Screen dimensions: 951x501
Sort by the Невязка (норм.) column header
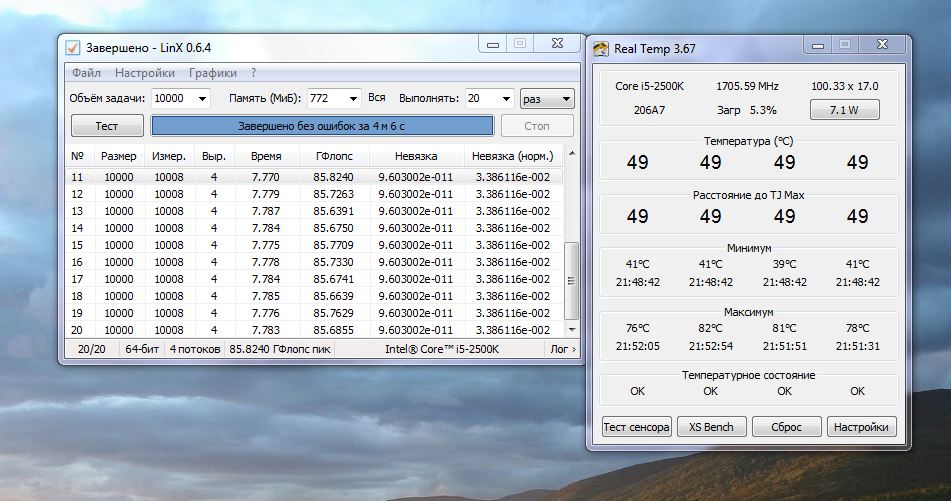512,156
